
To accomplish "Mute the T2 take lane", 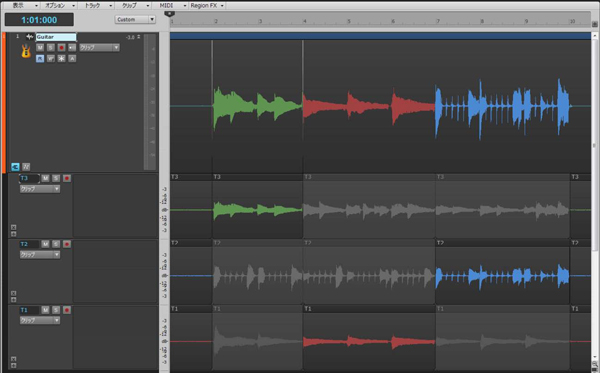I will tap(45, 244).
